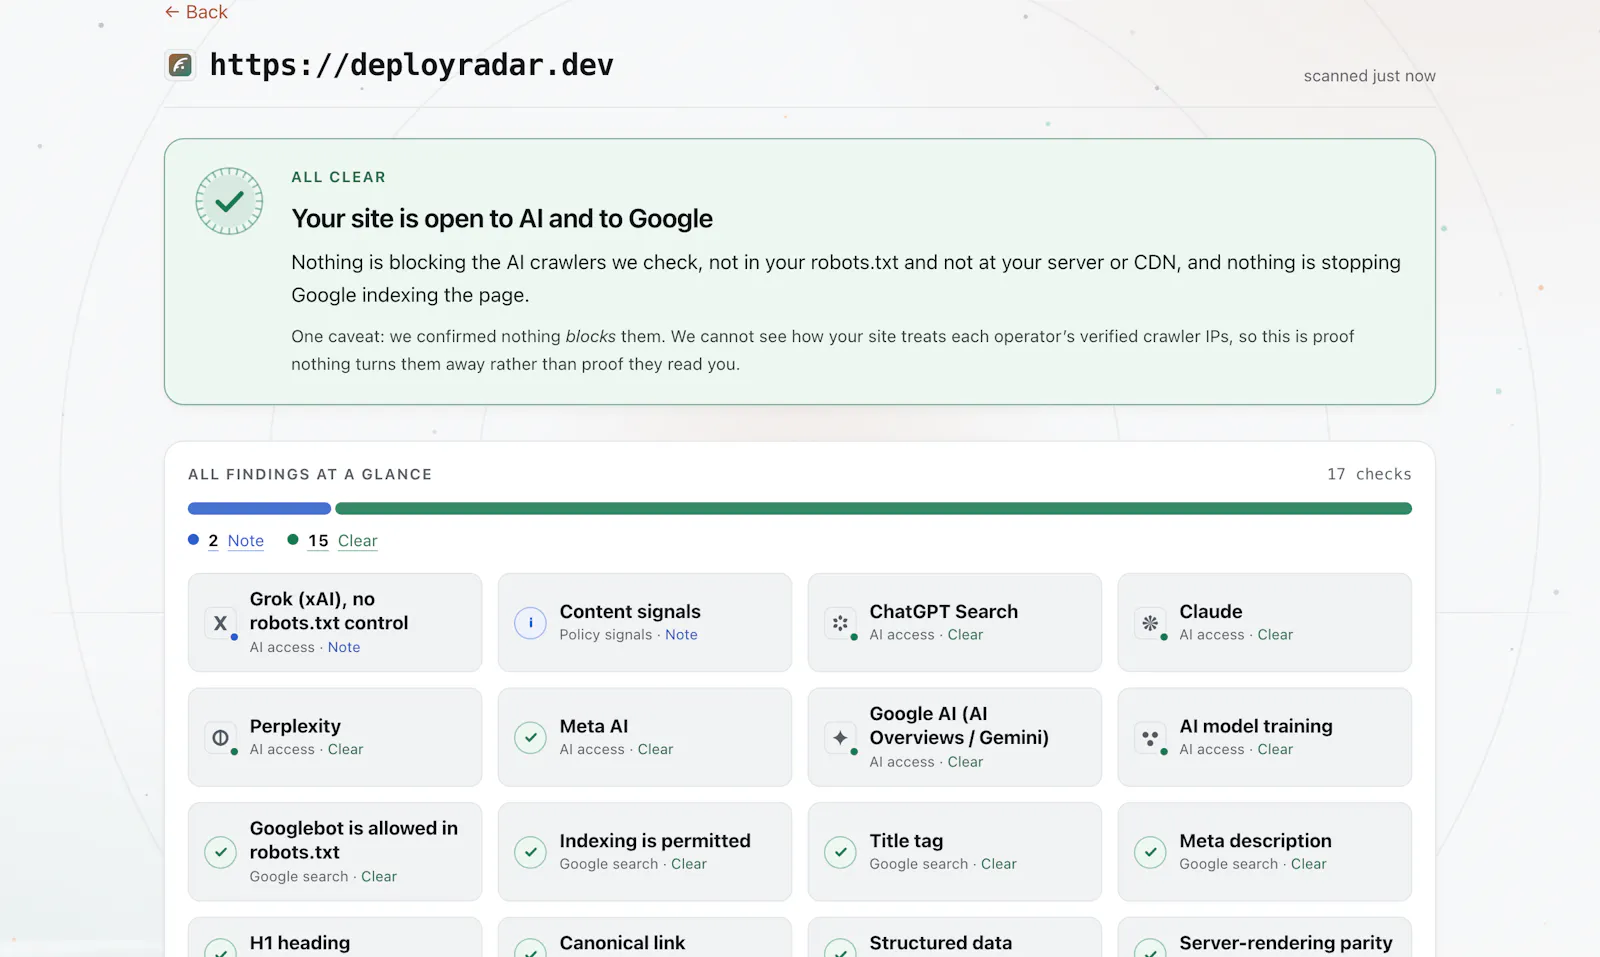Image resolution: width=1600 pixels, height=957 pixels.
Task: Click the Grok xAI X icon
Action: (220, 623)
